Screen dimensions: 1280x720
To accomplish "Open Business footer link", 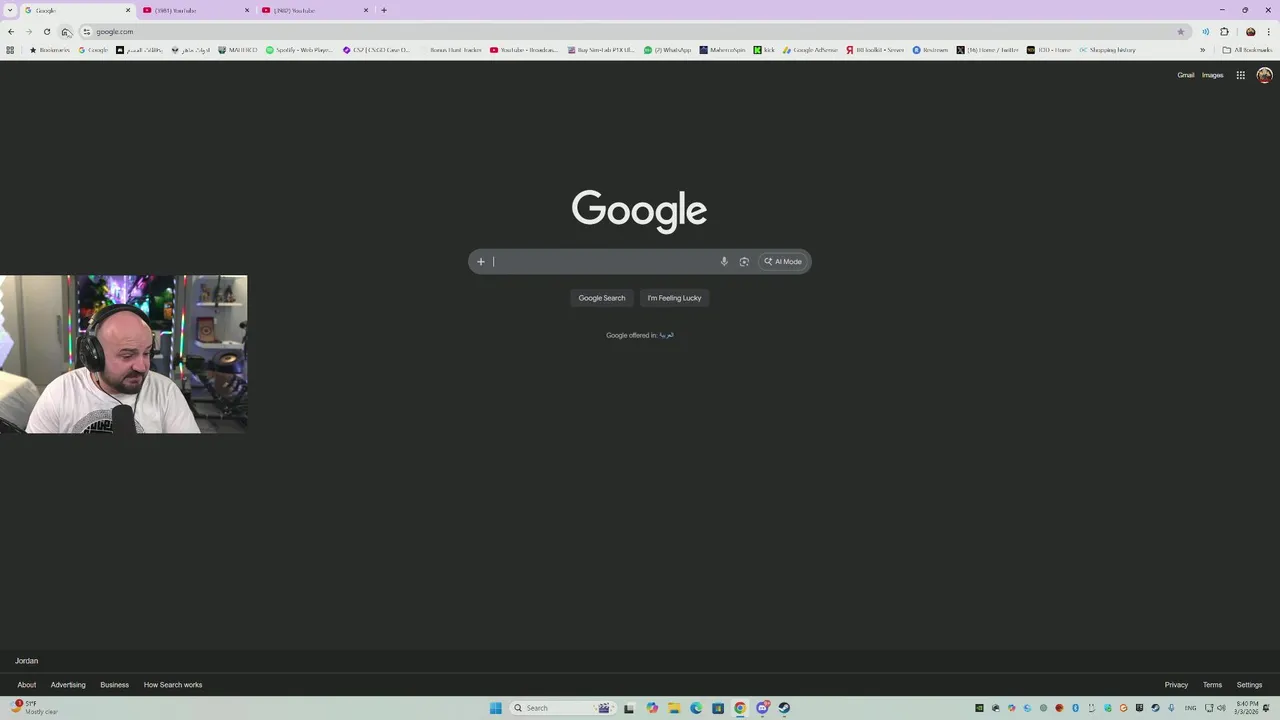I will [x=114, y=685].
